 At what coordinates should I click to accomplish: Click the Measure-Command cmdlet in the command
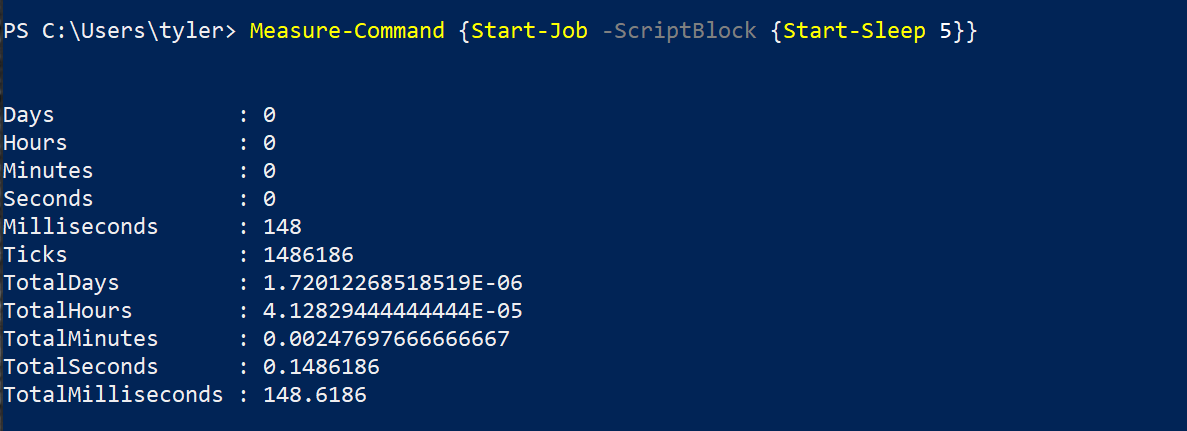(x=347, y=31)
